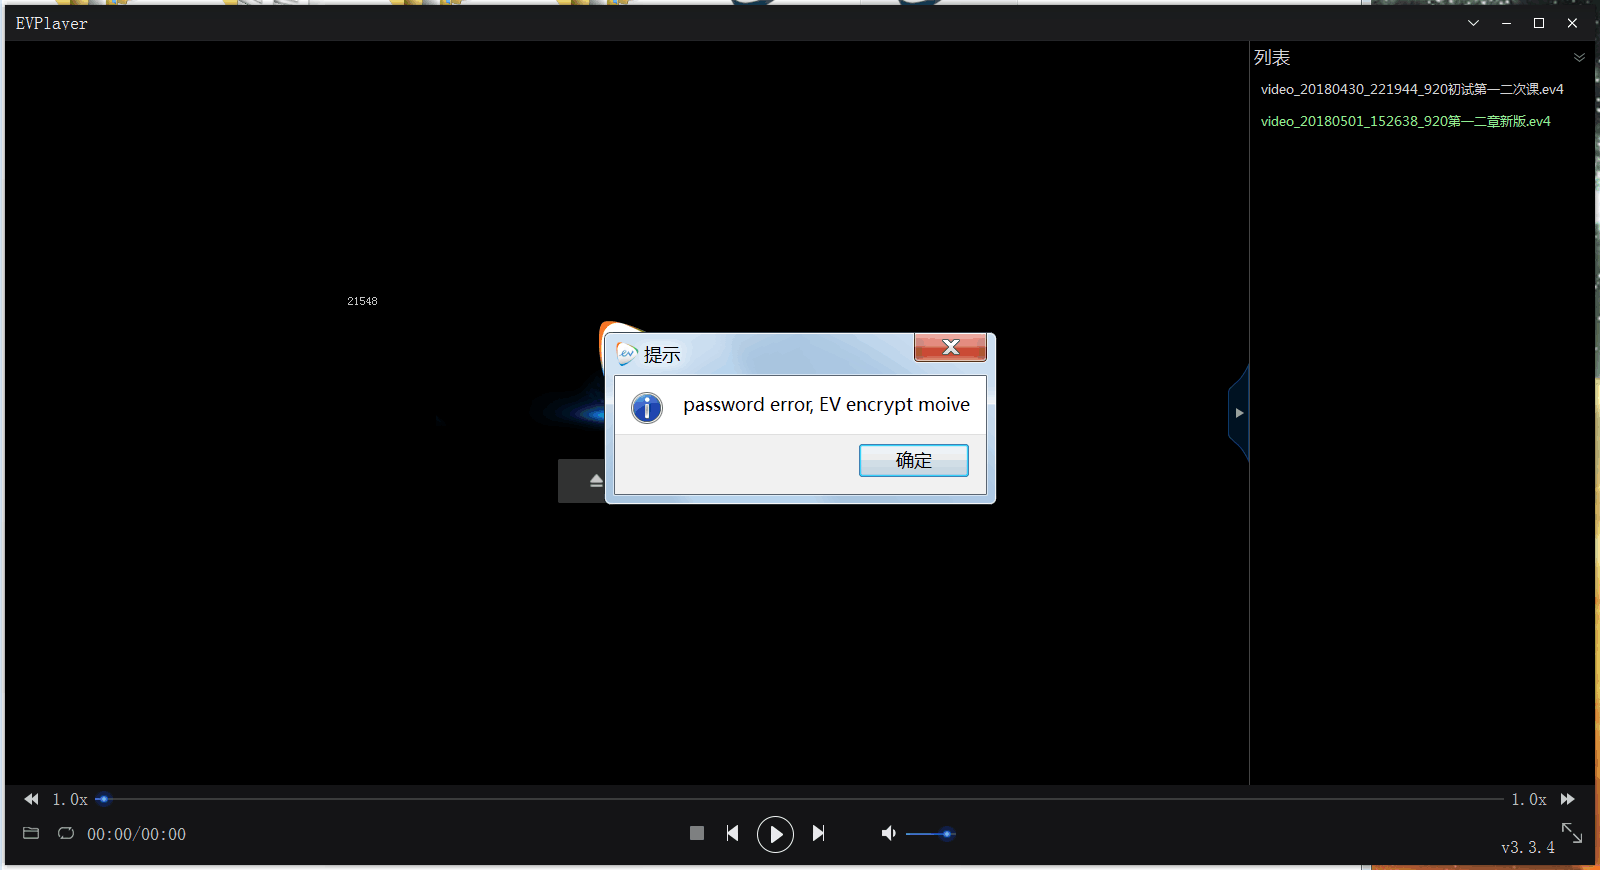Open file folder icon
The height and width of the screenshot is (870, 1600).
tap(31, 834)
